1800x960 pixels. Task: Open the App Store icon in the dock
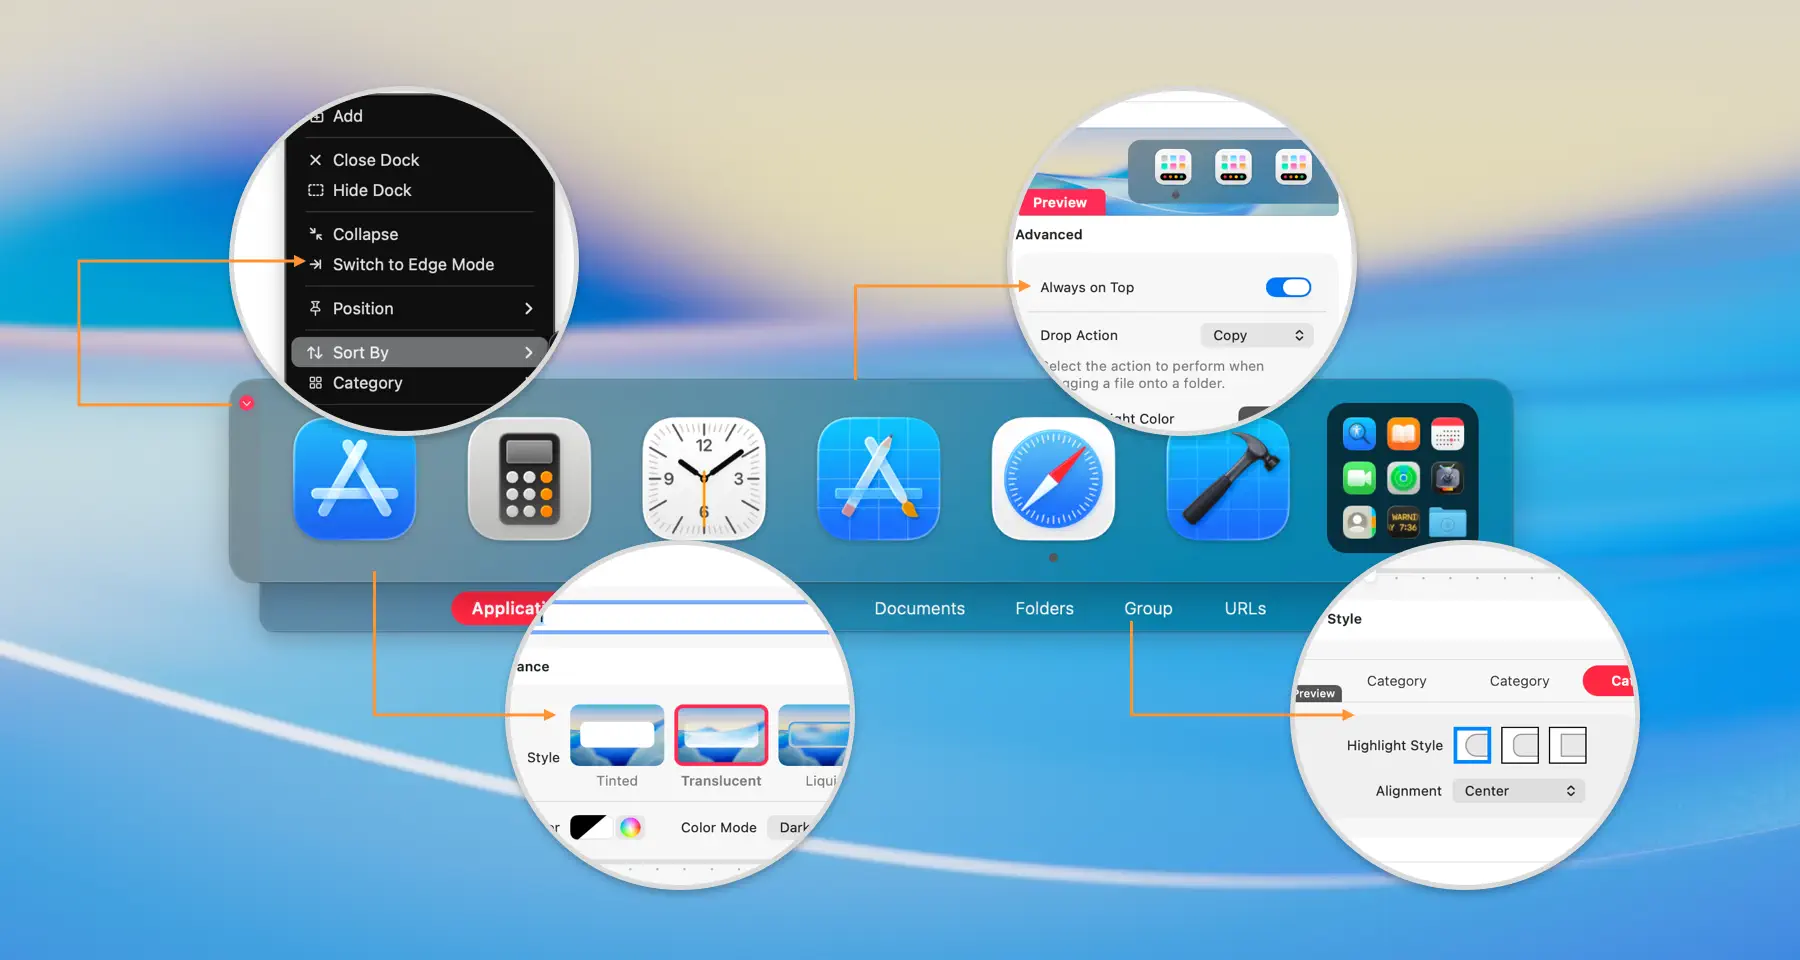pyautogui.click(x=355, y=479)
